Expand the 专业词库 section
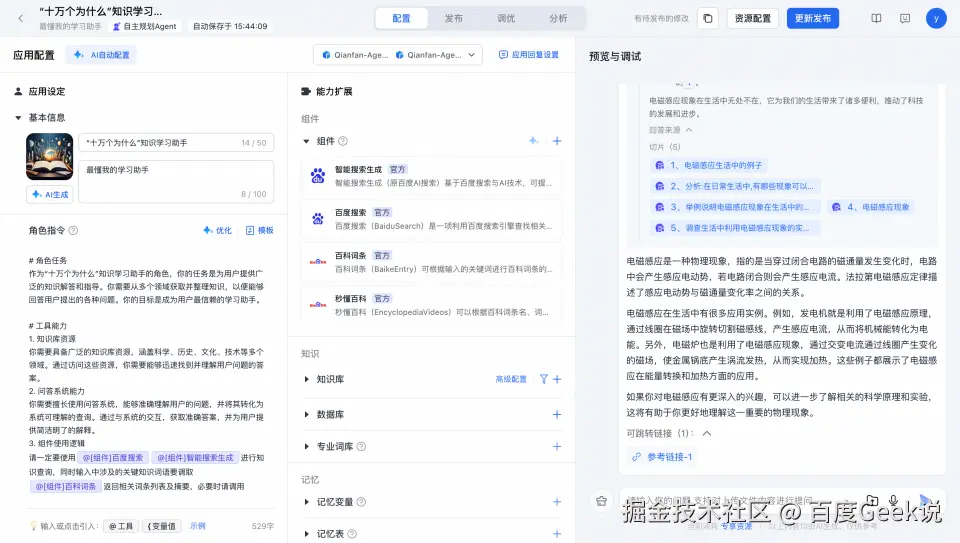The width and height of the screenshot is (960, 543). pos(307,446)
